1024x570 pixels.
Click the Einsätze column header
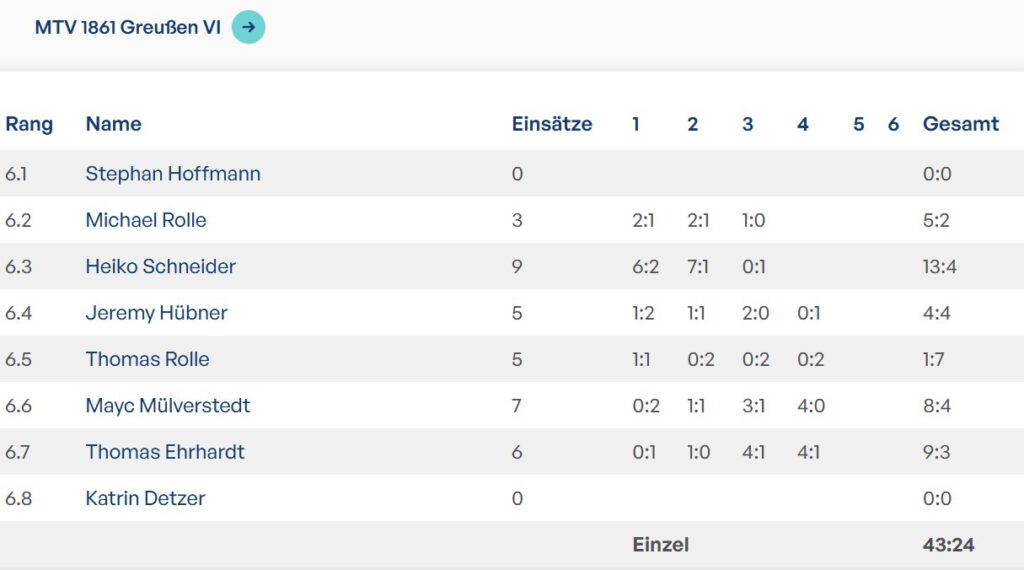(552, 124)
